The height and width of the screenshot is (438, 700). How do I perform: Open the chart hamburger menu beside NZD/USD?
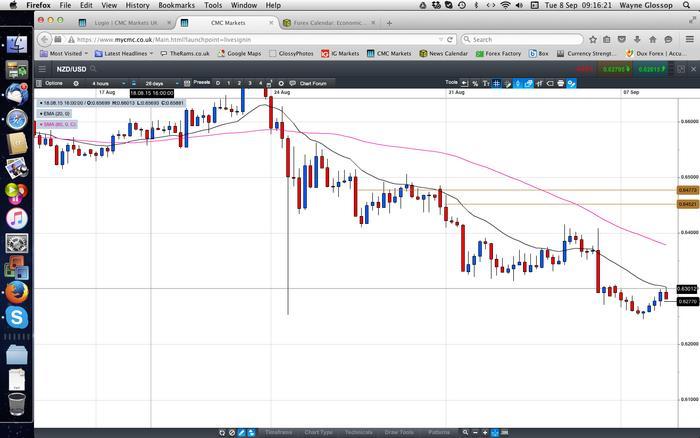(x=42, y=69)
